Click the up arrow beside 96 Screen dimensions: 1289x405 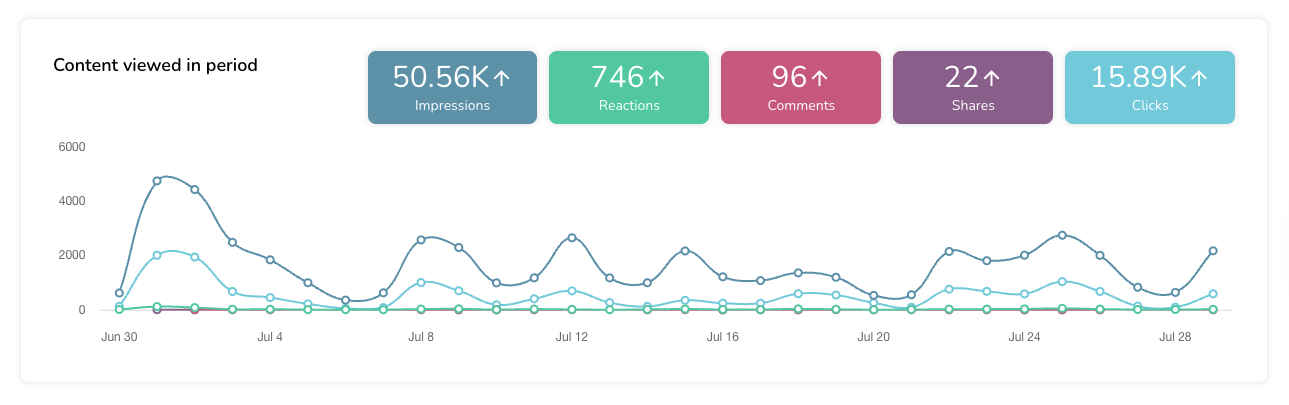(820, 77)
